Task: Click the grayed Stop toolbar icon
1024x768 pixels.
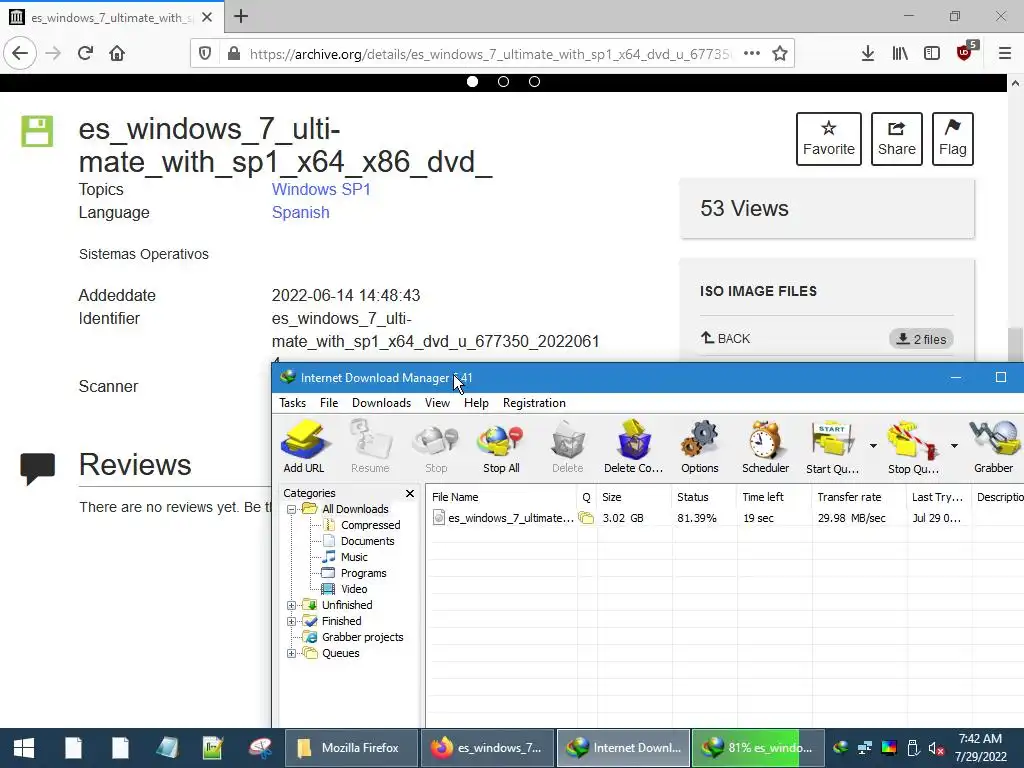Action: (436, 447)
